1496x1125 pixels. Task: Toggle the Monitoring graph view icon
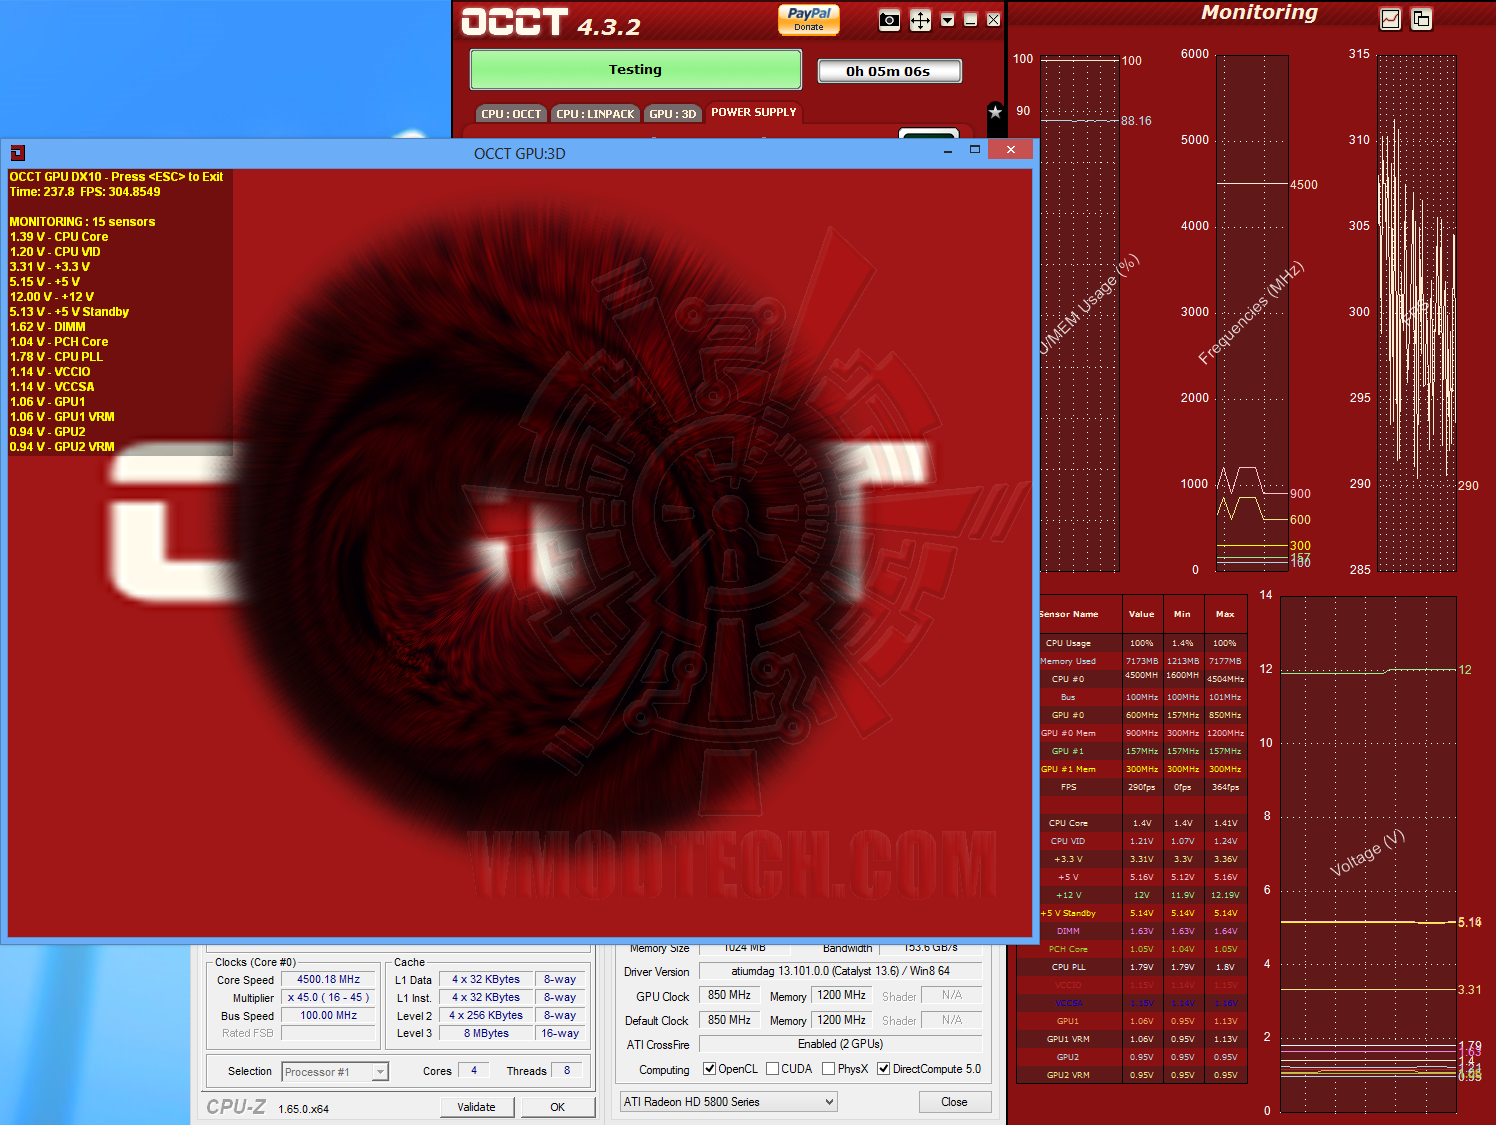pyautogui.click(x=1390, y=19)
